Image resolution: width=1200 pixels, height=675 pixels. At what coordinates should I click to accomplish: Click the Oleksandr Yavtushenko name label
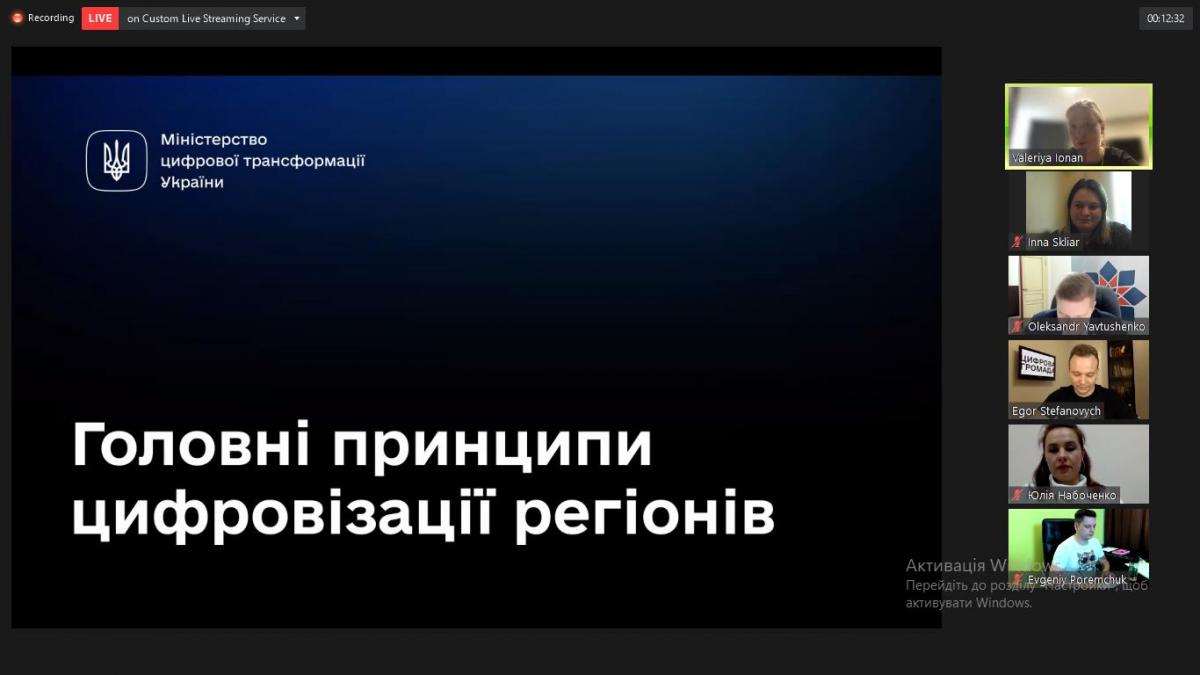1086,327
